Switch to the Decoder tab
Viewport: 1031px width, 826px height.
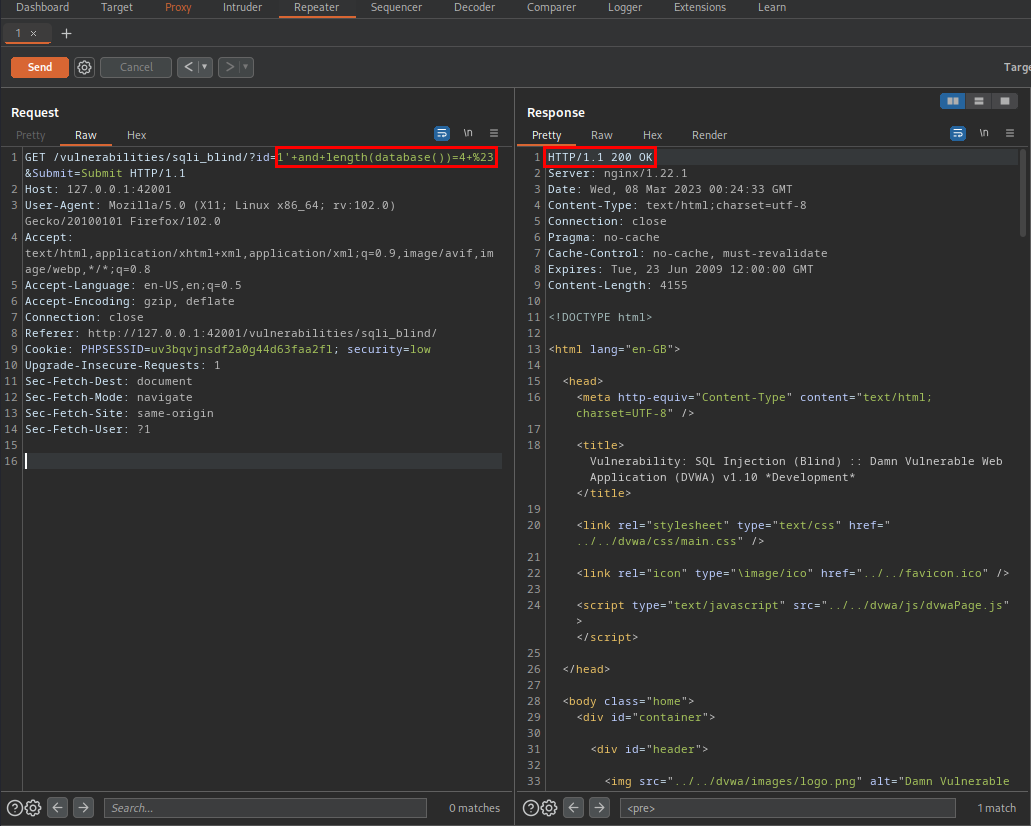(474, 7)
